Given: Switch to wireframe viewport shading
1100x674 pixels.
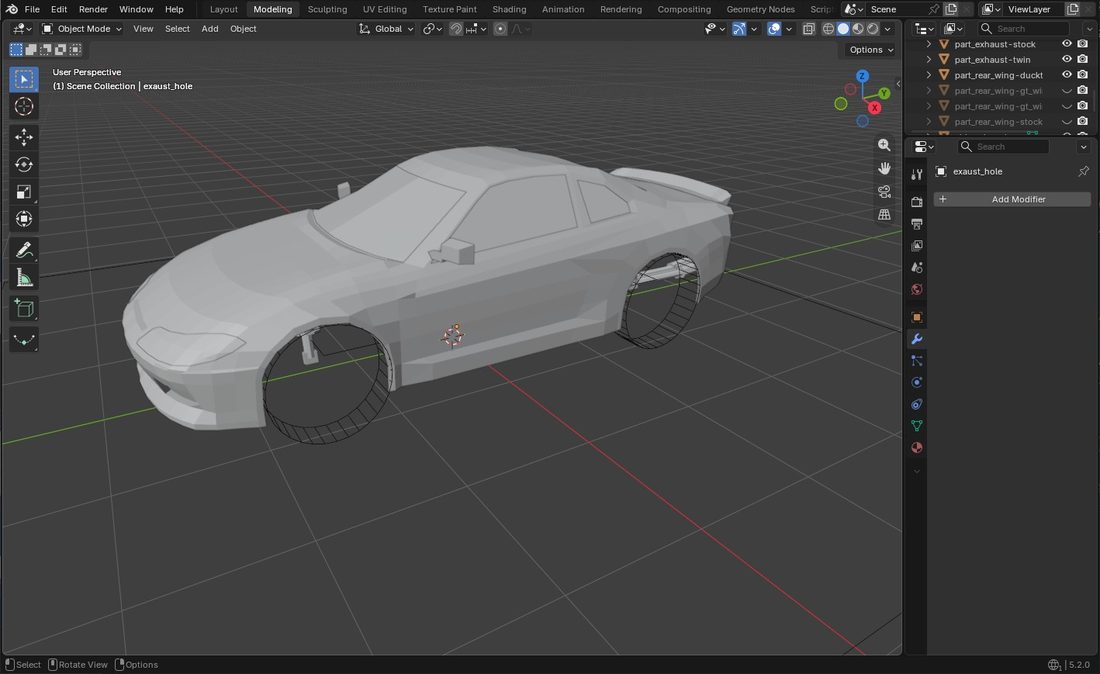Looking at the screenshot, I should (x=829, y=29).
